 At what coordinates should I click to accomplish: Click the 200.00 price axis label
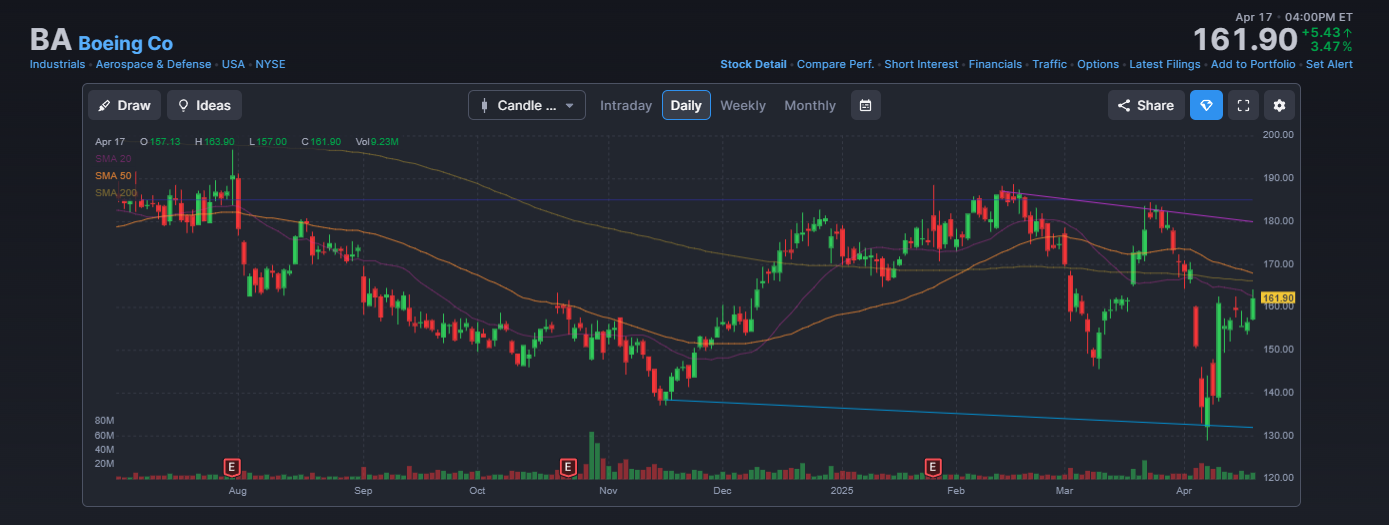1279,134
